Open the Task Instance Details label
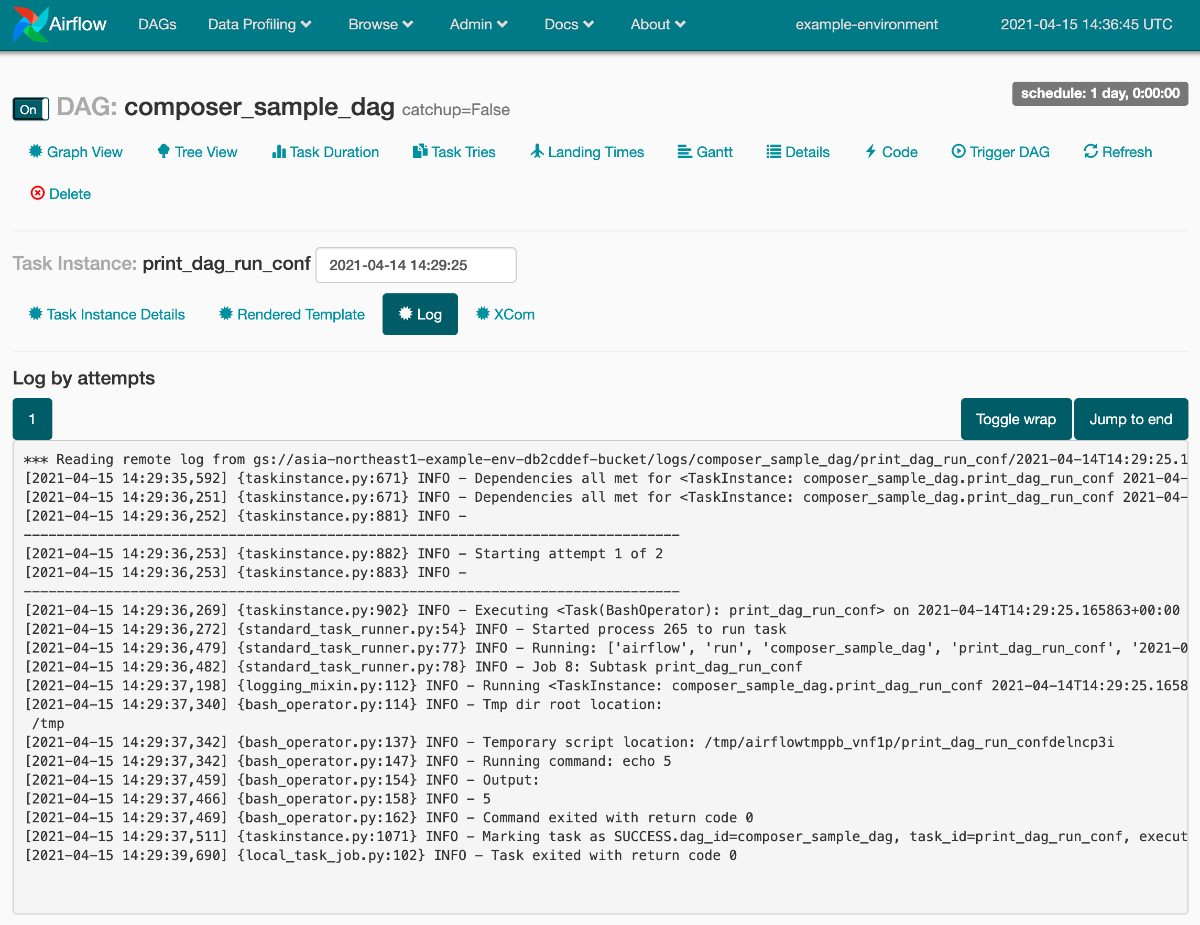The width and height of the screenshot is (1200, 925). pyautogui.click(x=116, y=314)
